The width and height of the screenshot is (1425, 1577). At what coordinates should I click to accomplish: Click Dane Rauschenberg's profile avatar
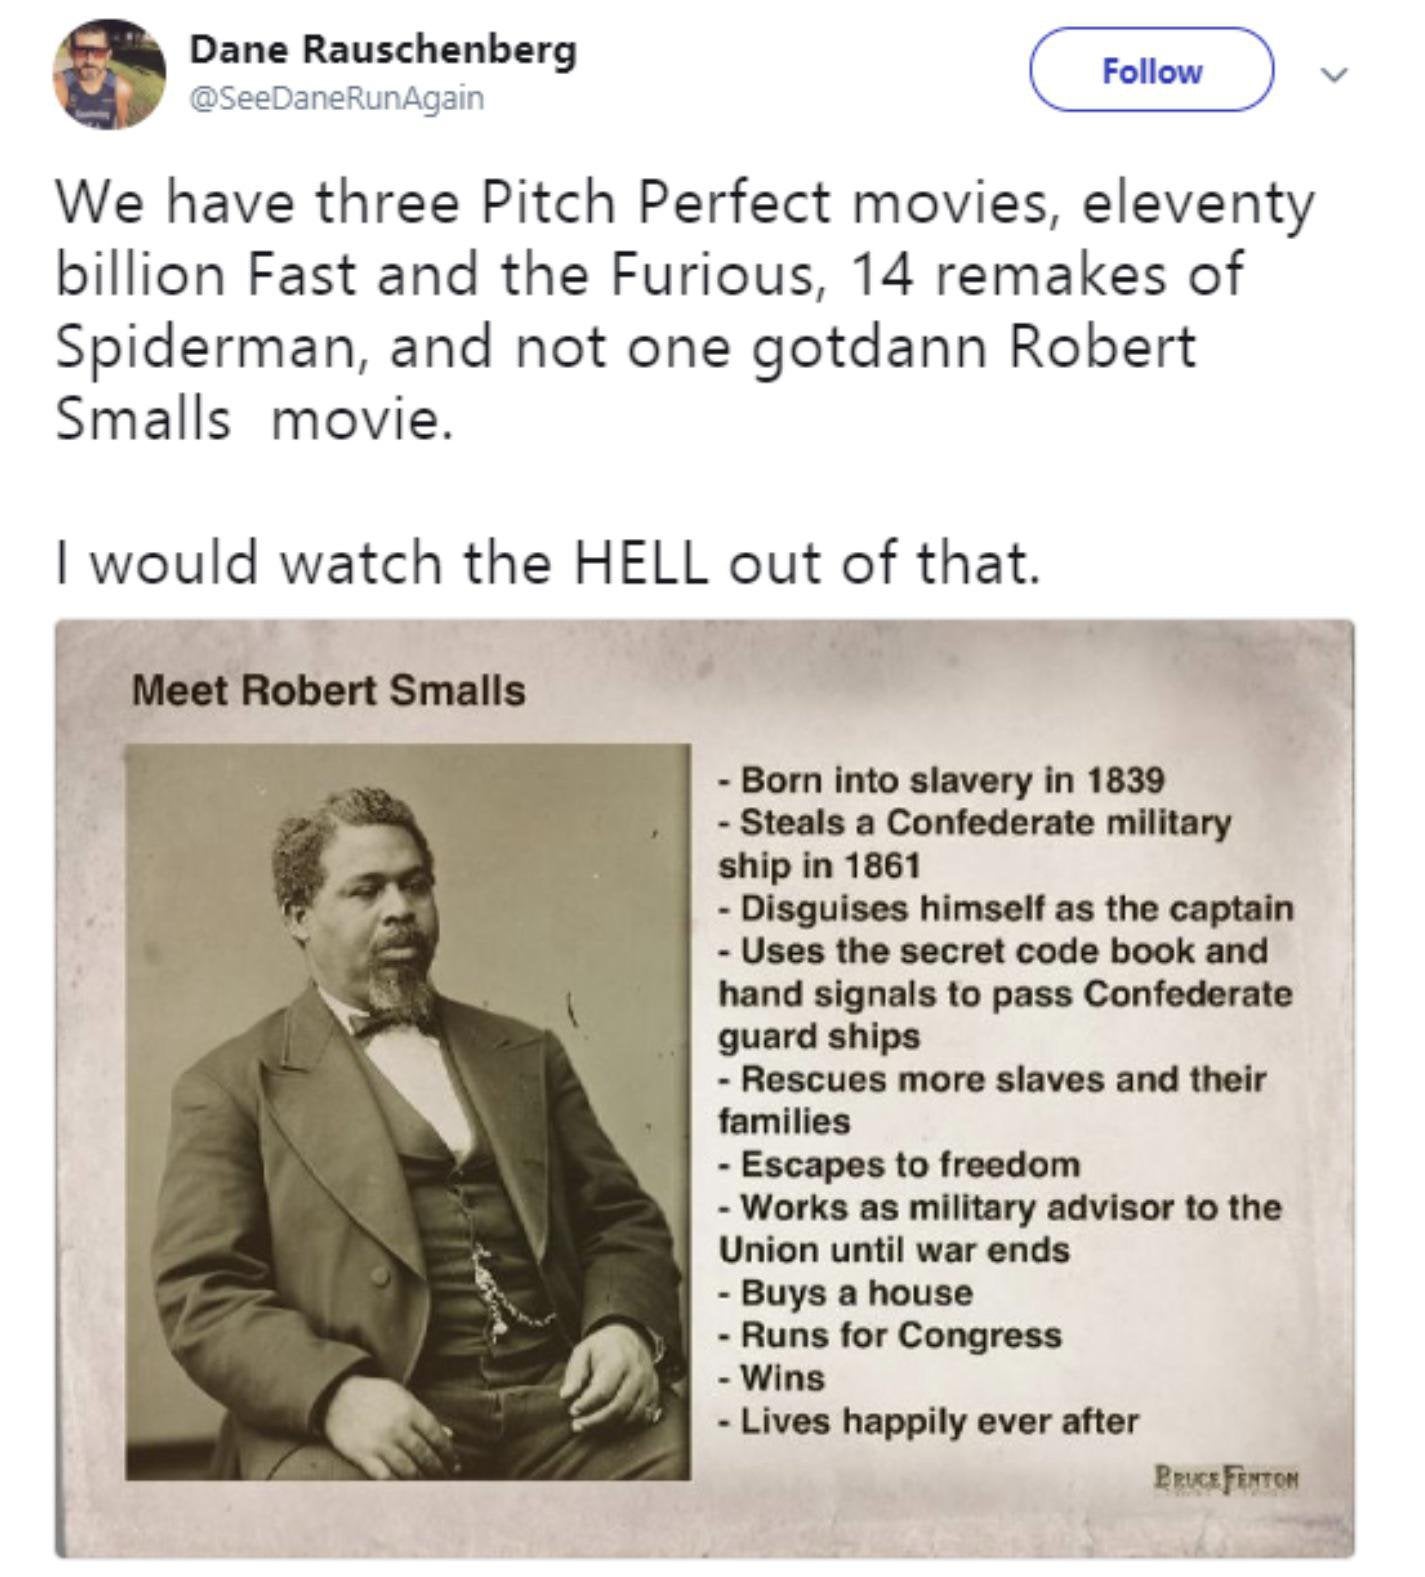pyautogui.click(x=109, y=74)
